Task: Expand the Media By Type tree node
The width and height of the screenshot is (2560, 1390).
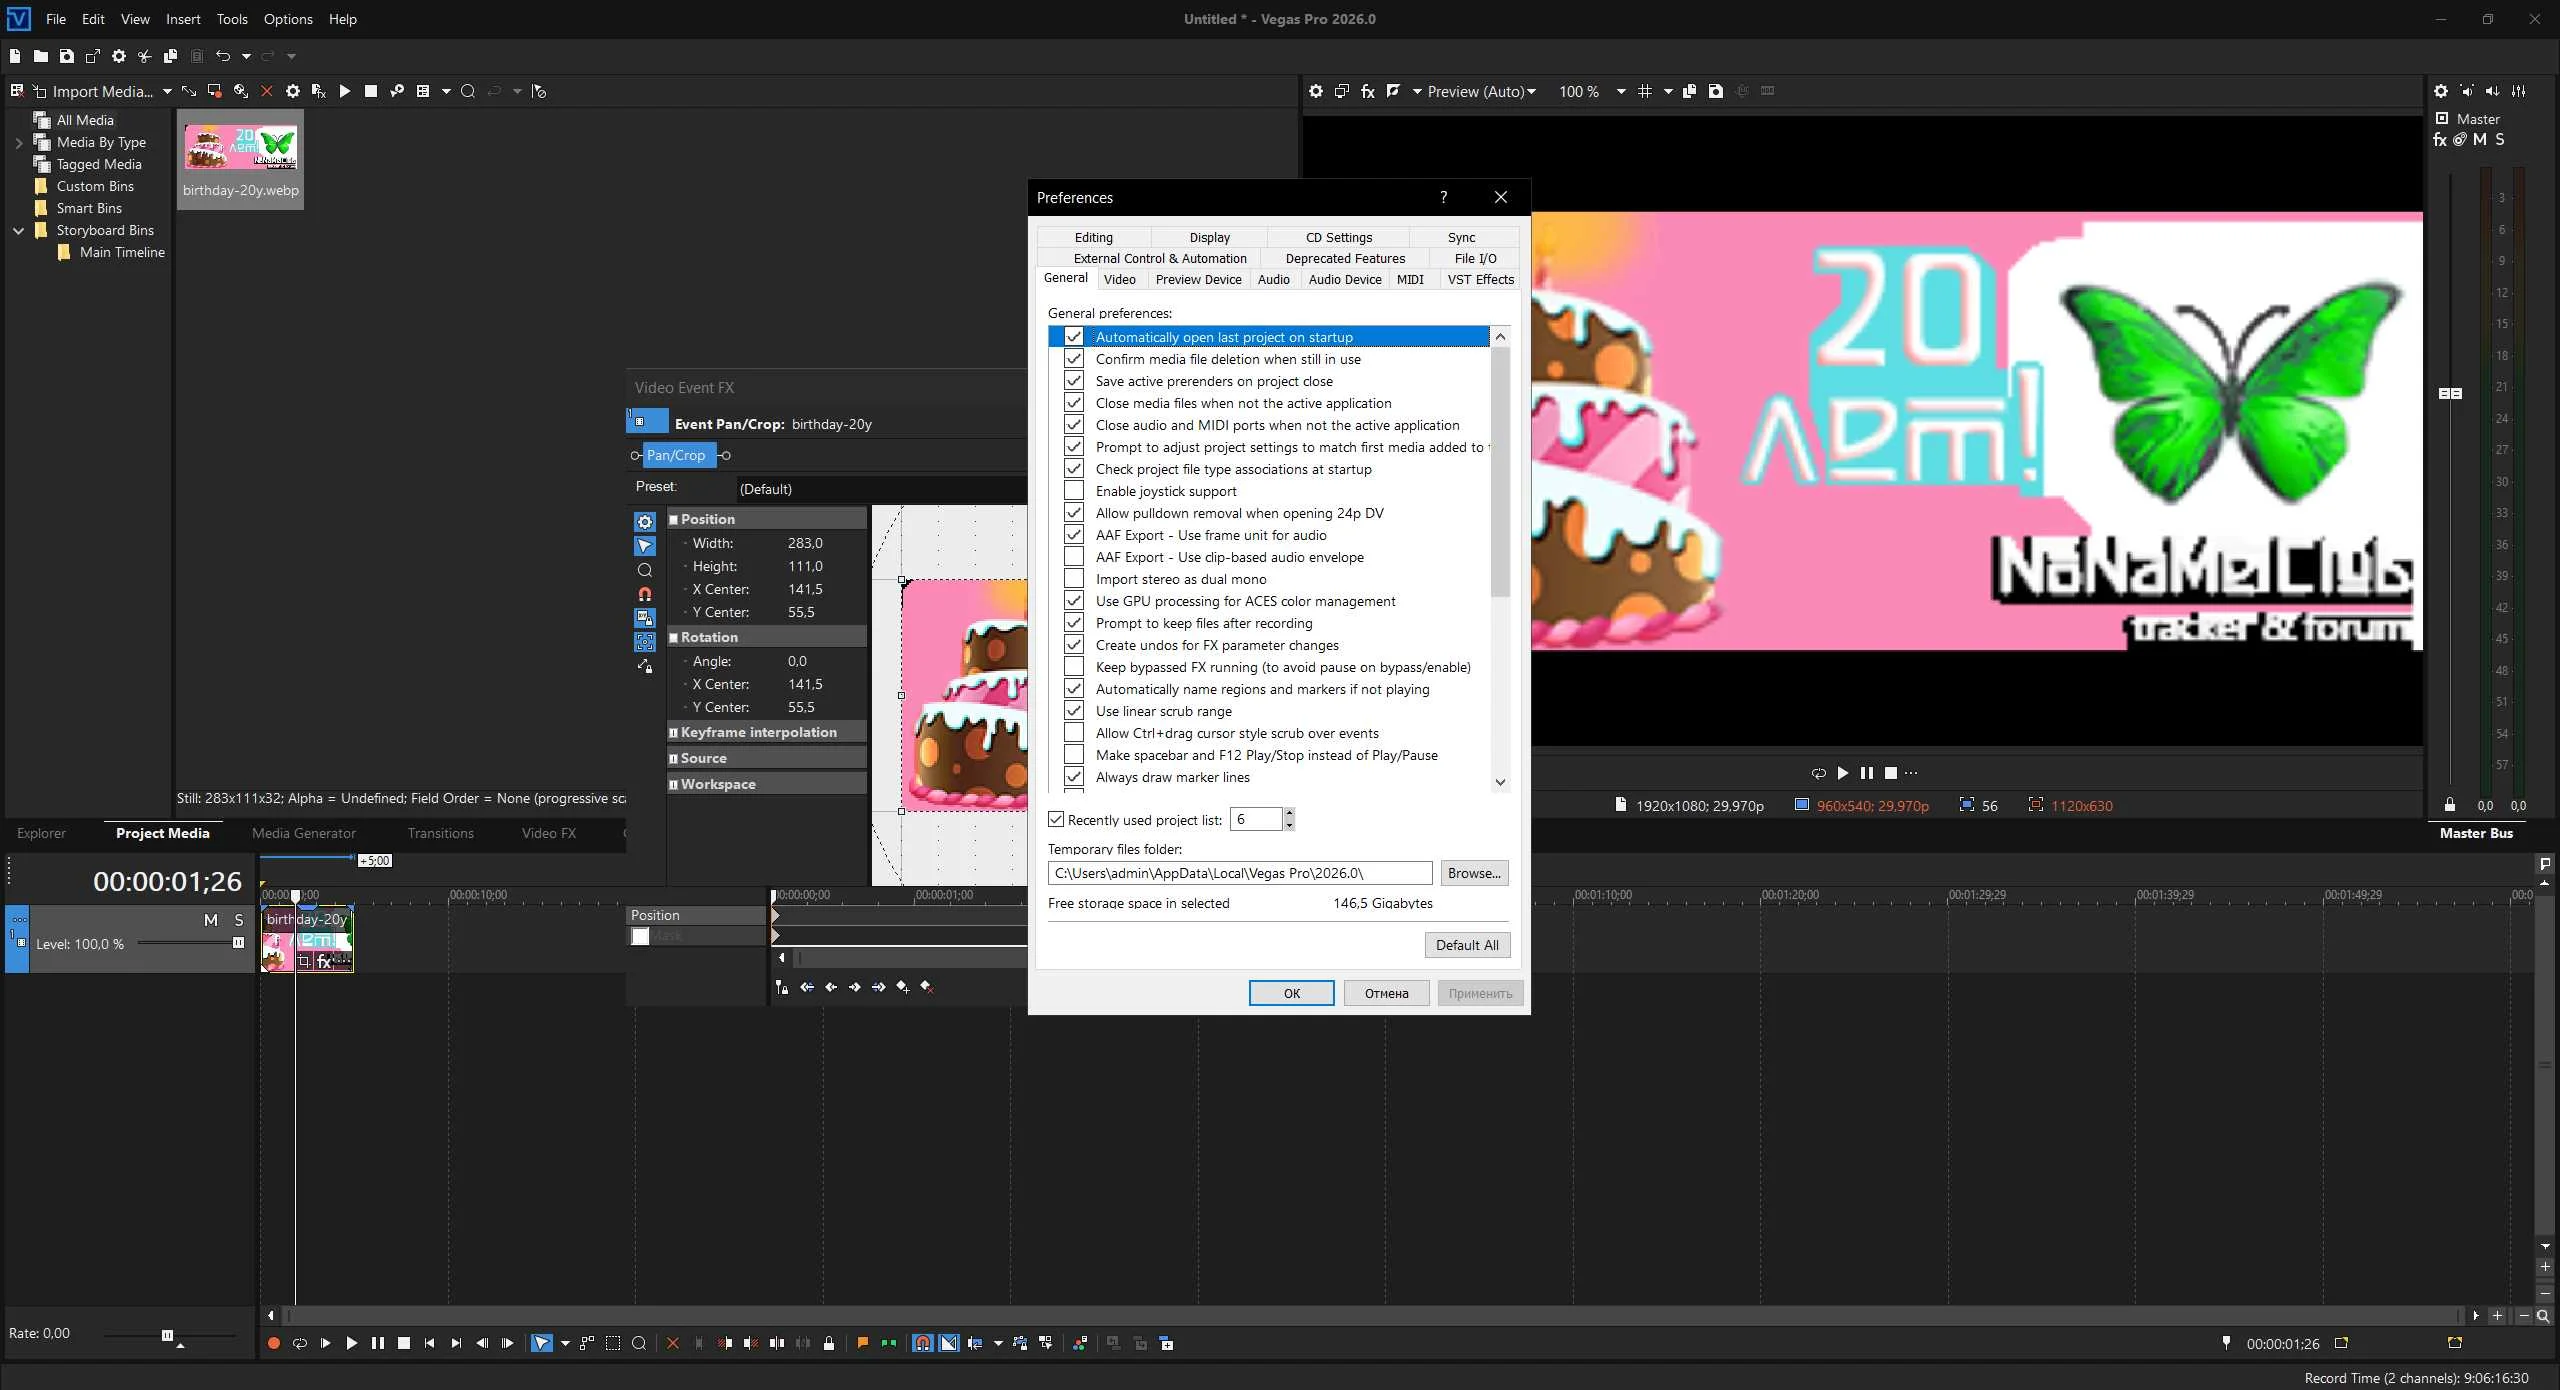Action: pyautogui.click(x=18, y=143)
